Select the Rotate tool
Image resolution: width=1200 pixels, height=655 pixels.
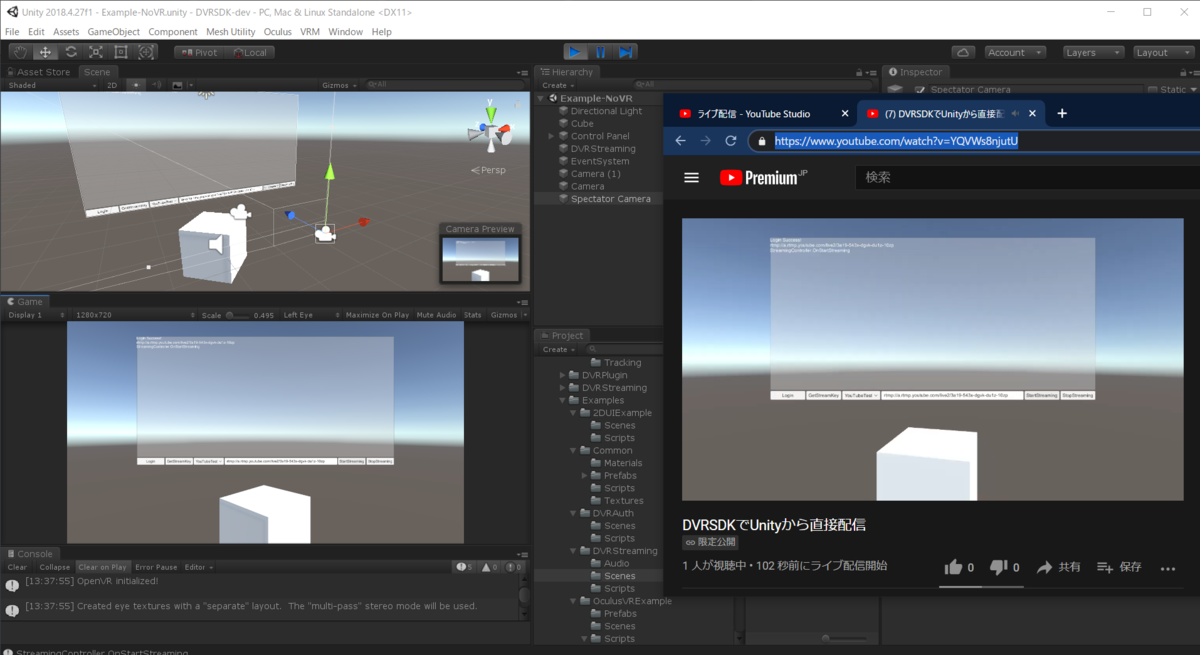(70, 51)
